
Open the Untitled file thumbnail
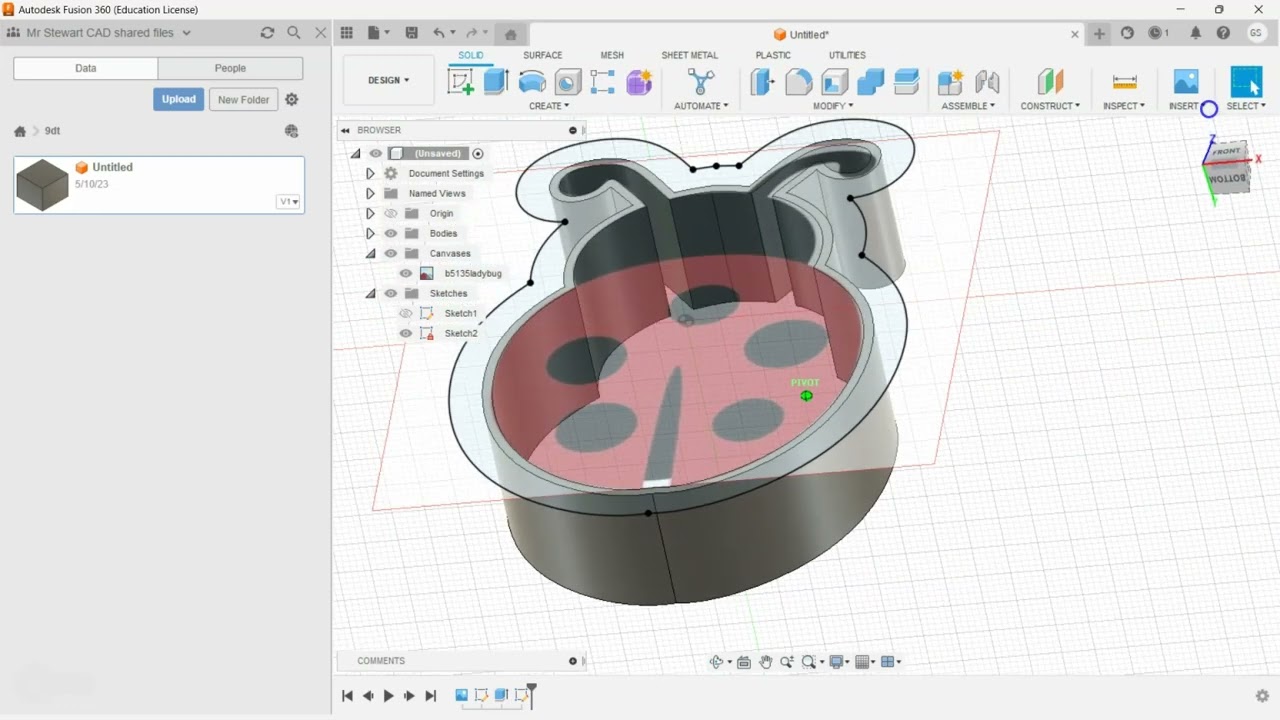click(42, 185)
